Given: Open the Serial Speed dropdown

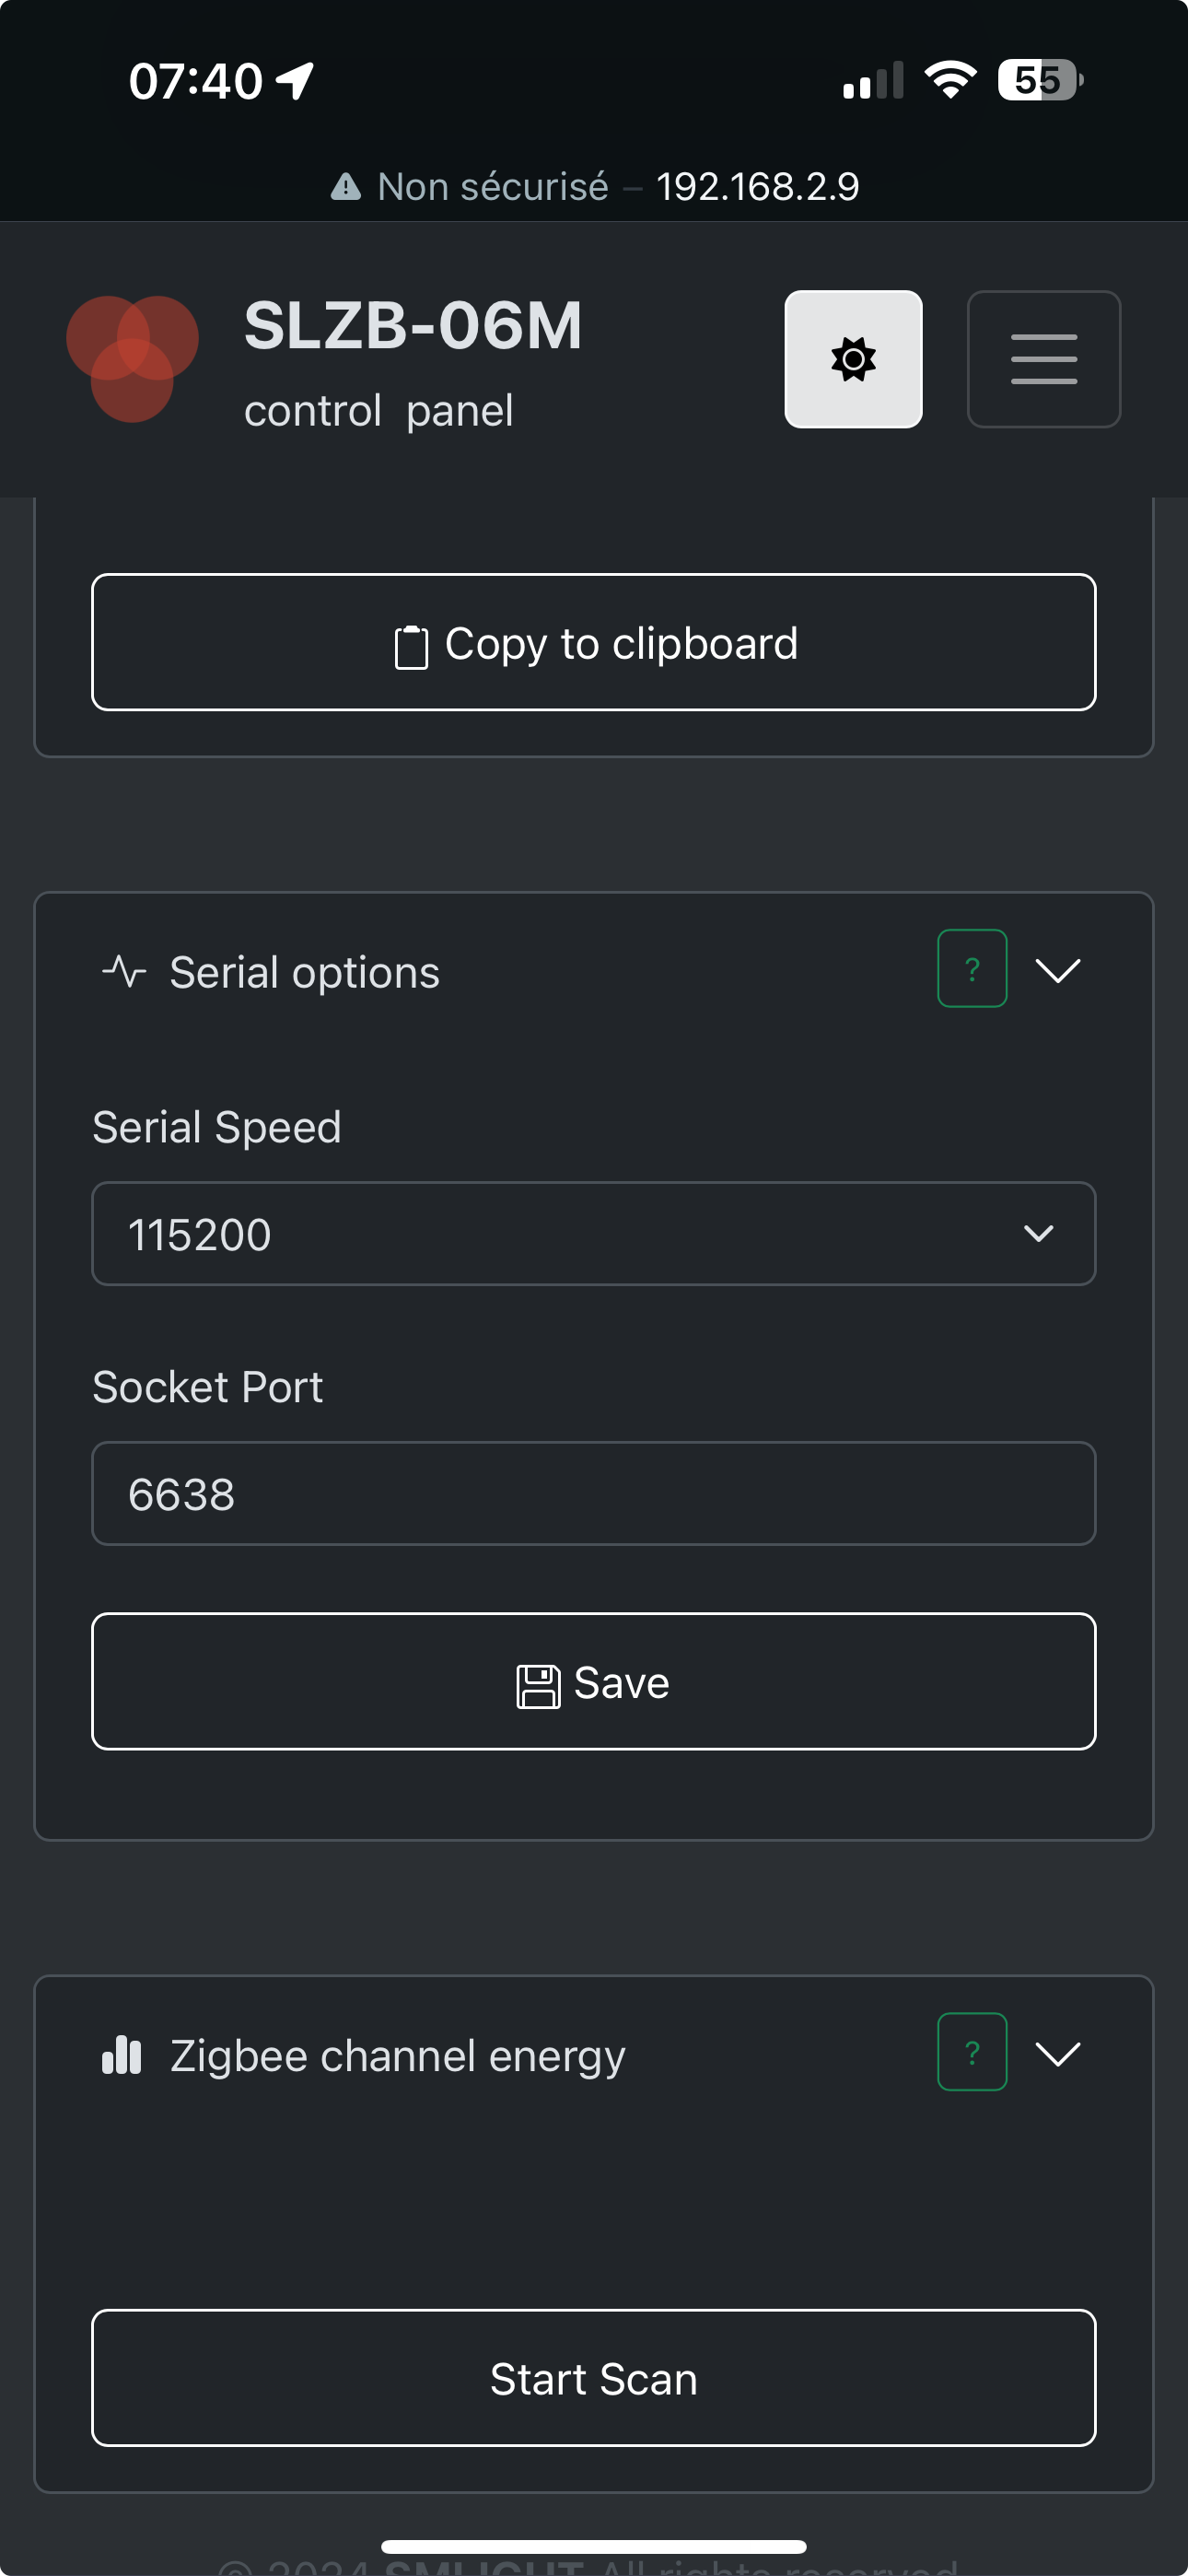Looking at the screenshot, I should point(594,1234).
